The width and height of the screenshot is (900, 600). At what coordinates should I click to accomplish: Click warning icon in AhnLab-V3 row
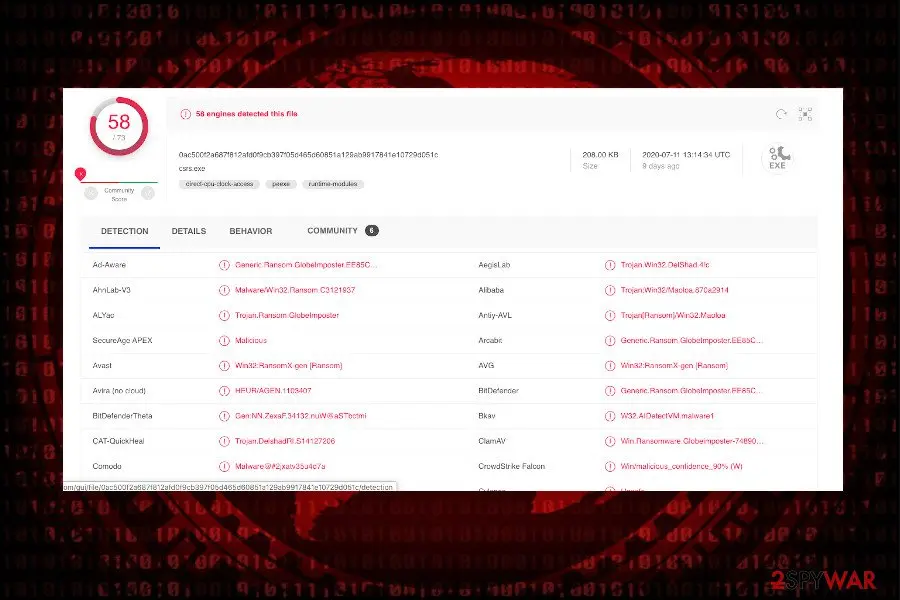click(x=224, y=291)
